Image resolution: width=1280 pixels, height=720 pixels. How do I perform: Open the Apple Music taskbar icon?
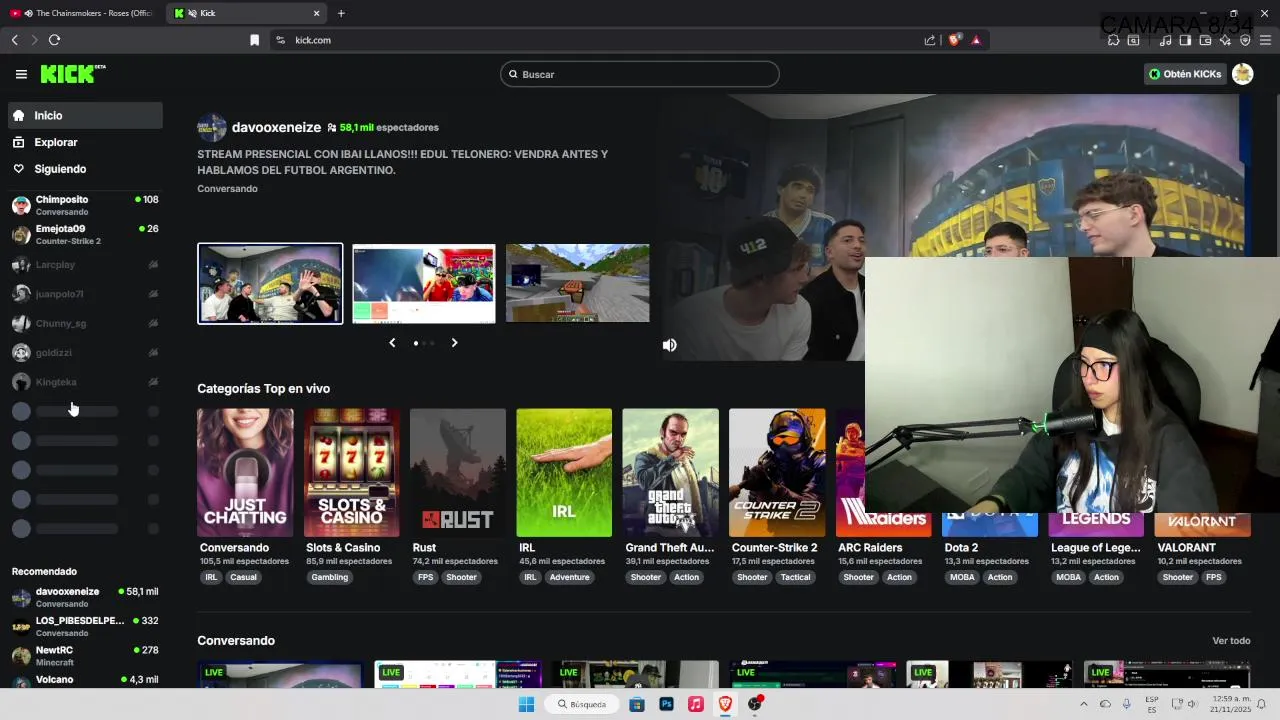696,704
